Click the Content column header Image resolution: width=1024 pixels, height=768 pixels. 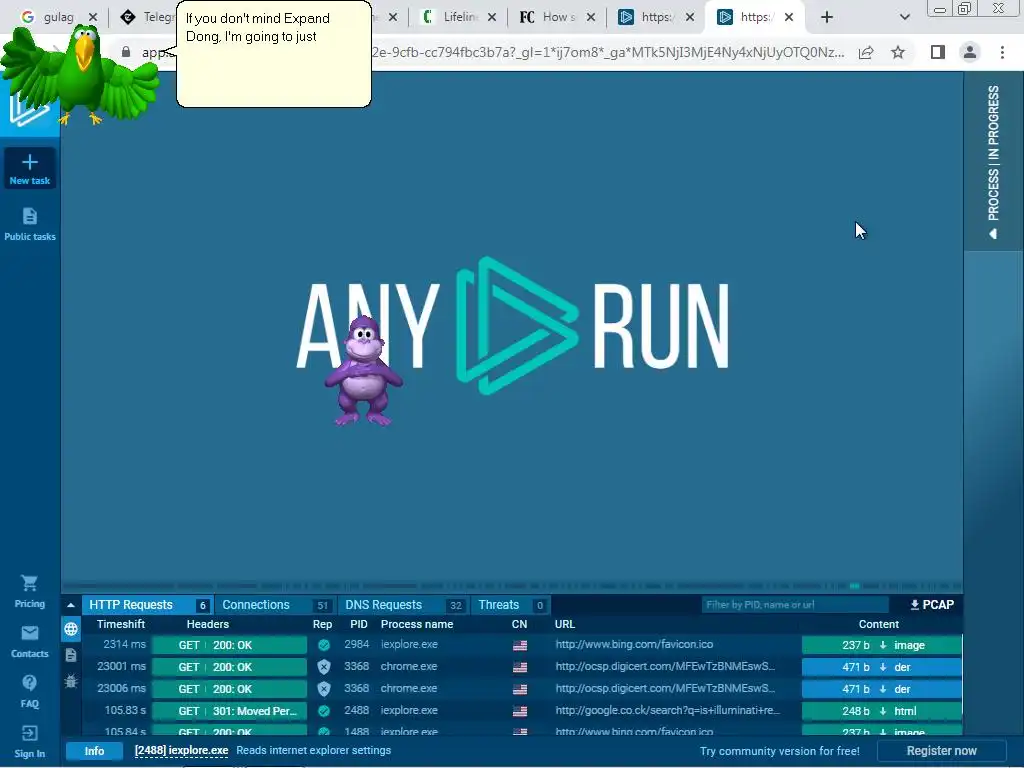(878, 624)
